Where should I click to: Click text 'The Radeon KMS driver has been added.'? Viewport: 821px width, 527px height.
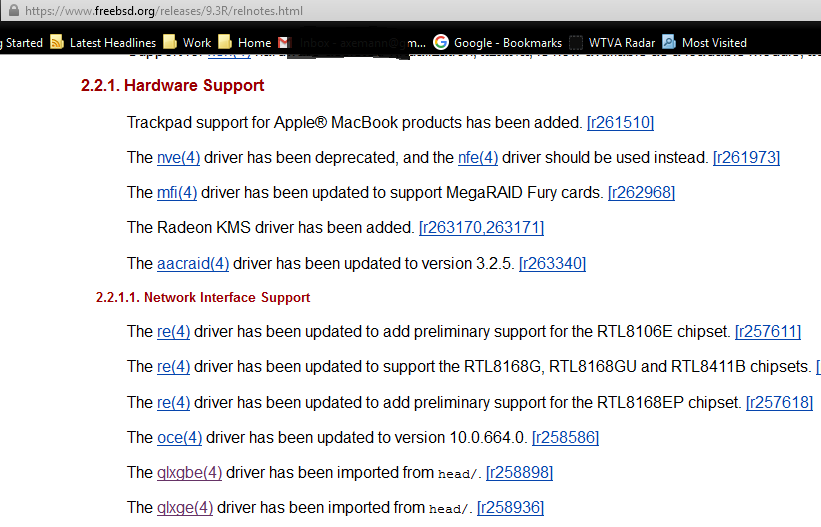click(271, 228)
